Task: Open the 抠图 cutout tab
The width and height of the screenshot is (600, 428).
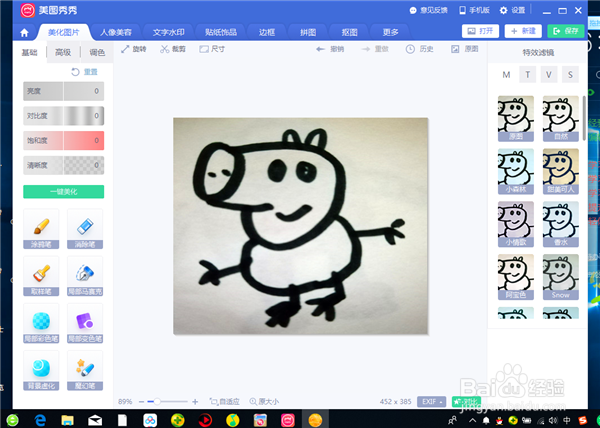Action: [349, 33]
